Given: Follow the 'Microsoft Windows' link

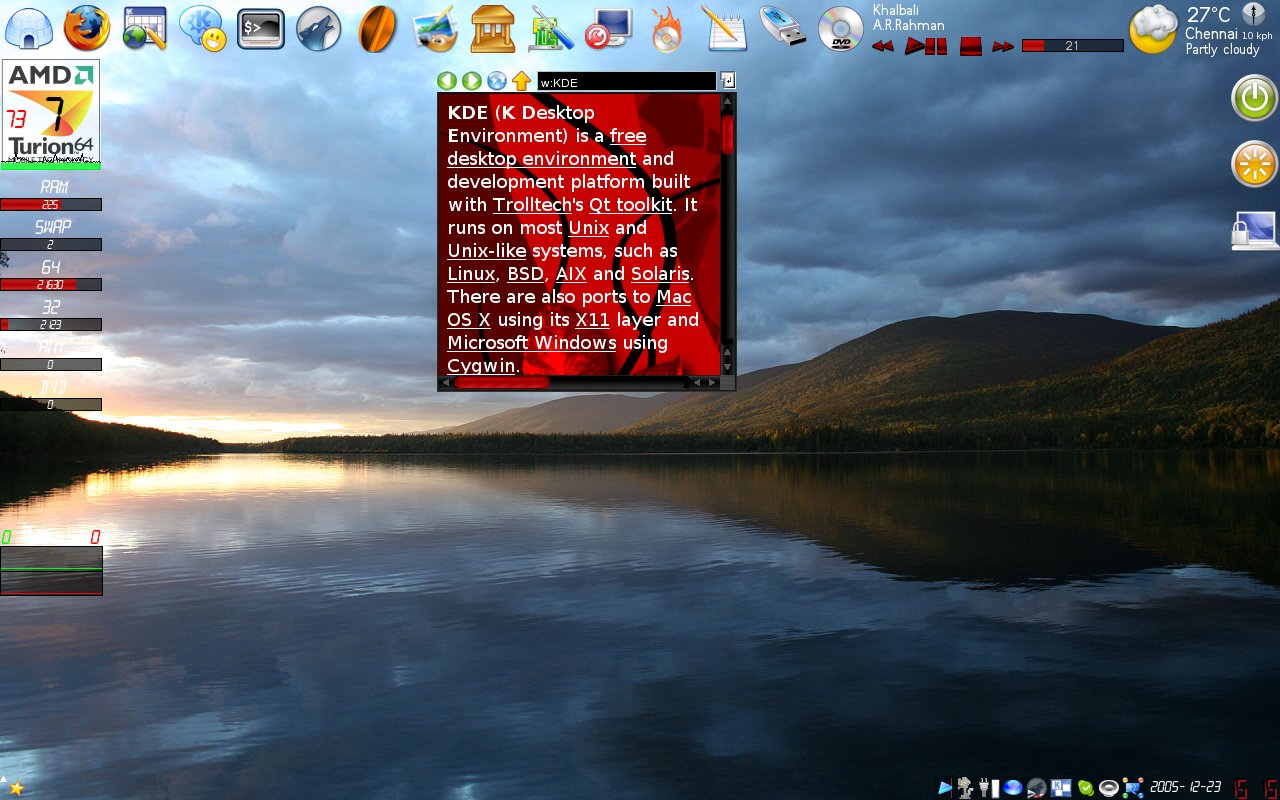Looking at the screenshot, I should [x=532, y=343].
